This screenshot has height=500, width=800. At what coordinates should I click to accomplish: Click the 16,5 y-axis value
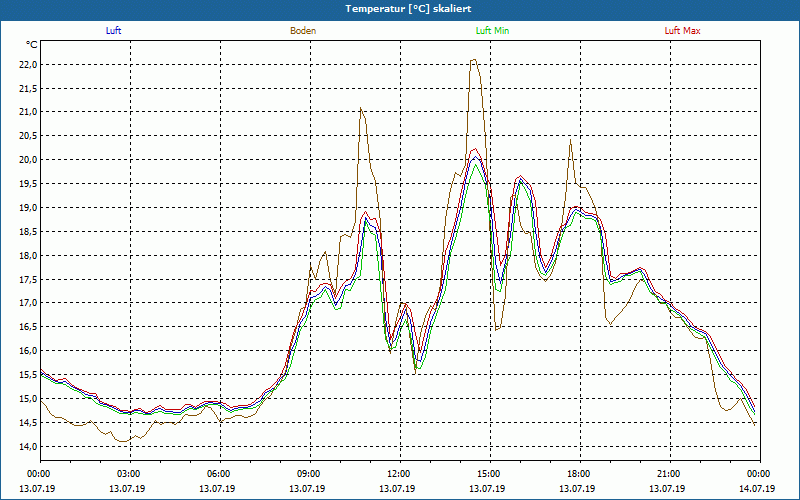click(28, 327)
